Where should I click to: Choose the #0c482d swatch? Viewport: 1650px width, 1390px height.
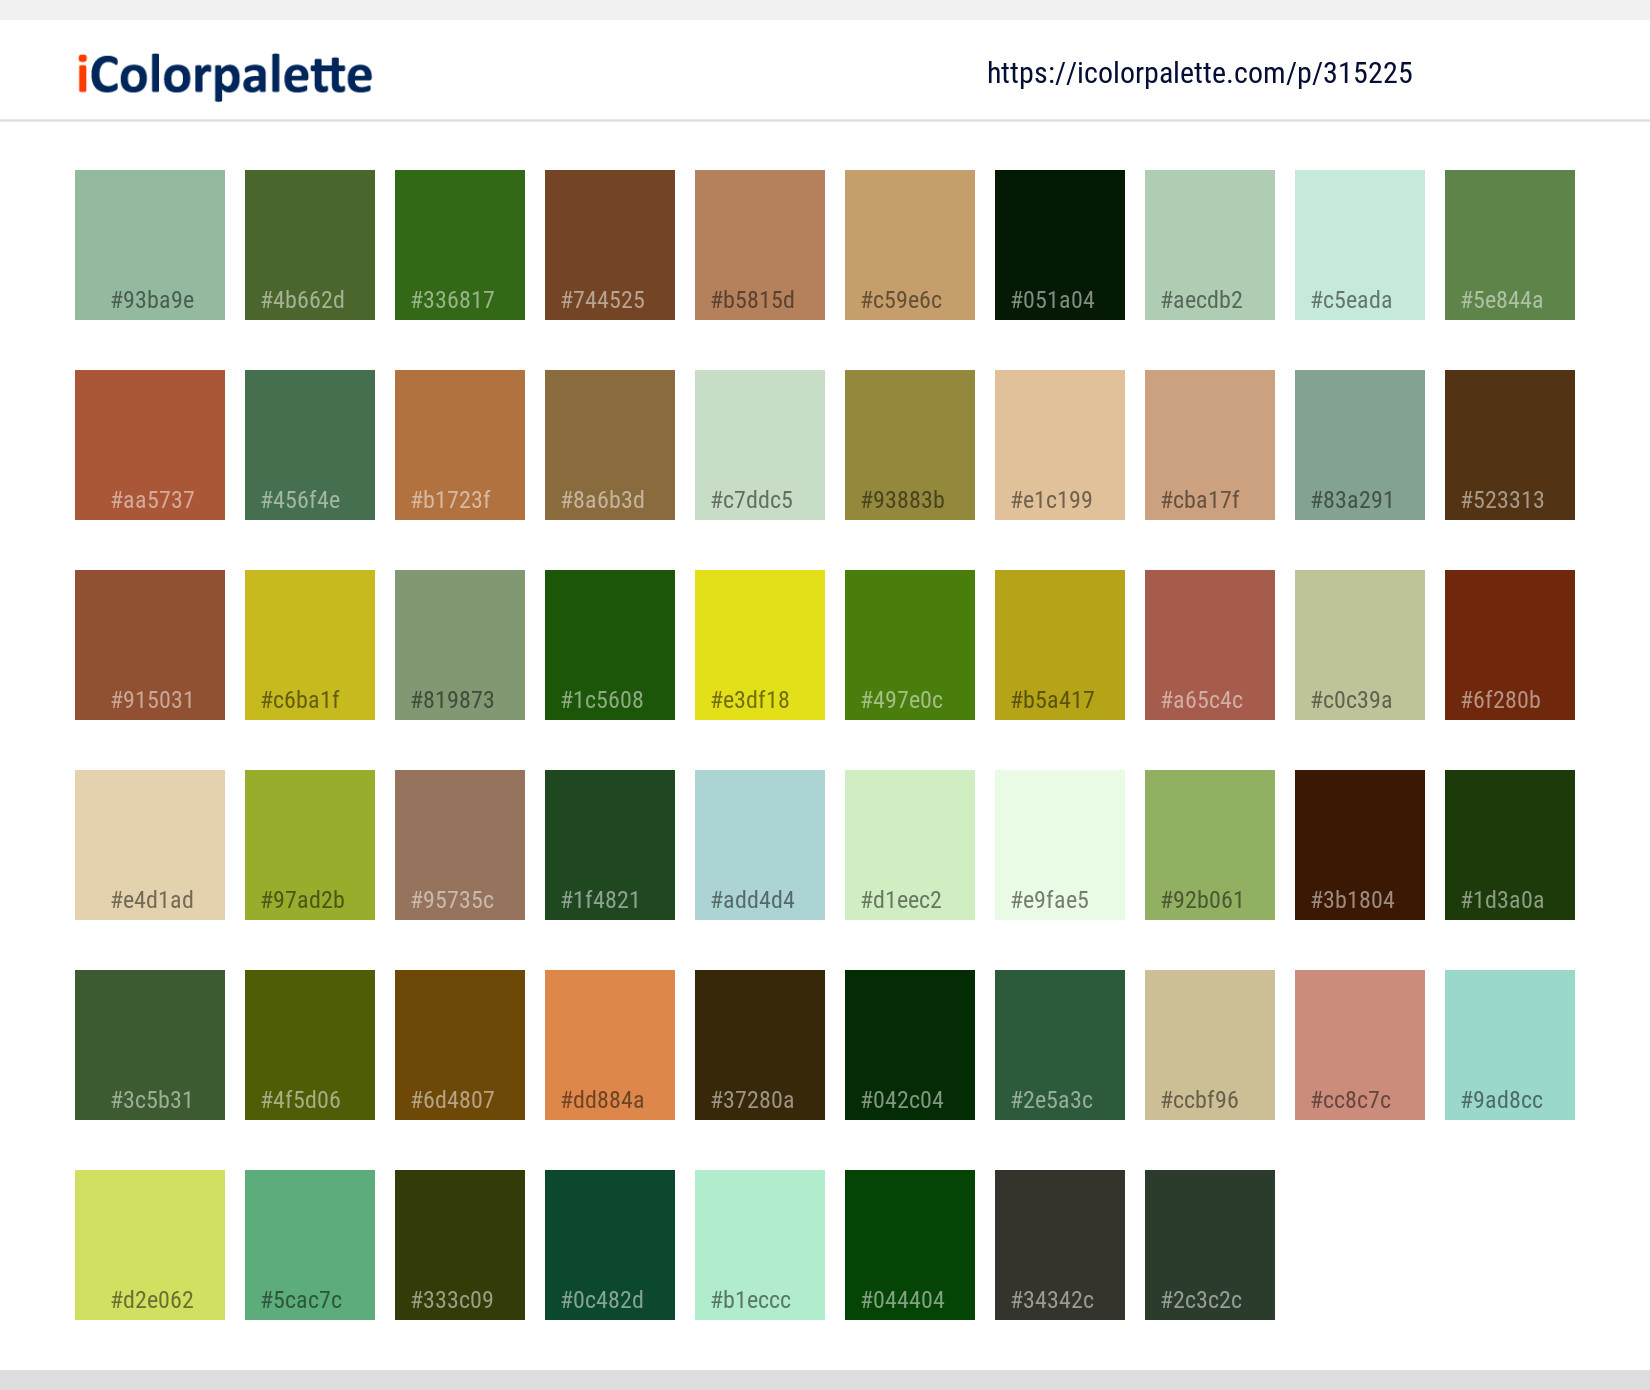click(x=610, y=1245)
